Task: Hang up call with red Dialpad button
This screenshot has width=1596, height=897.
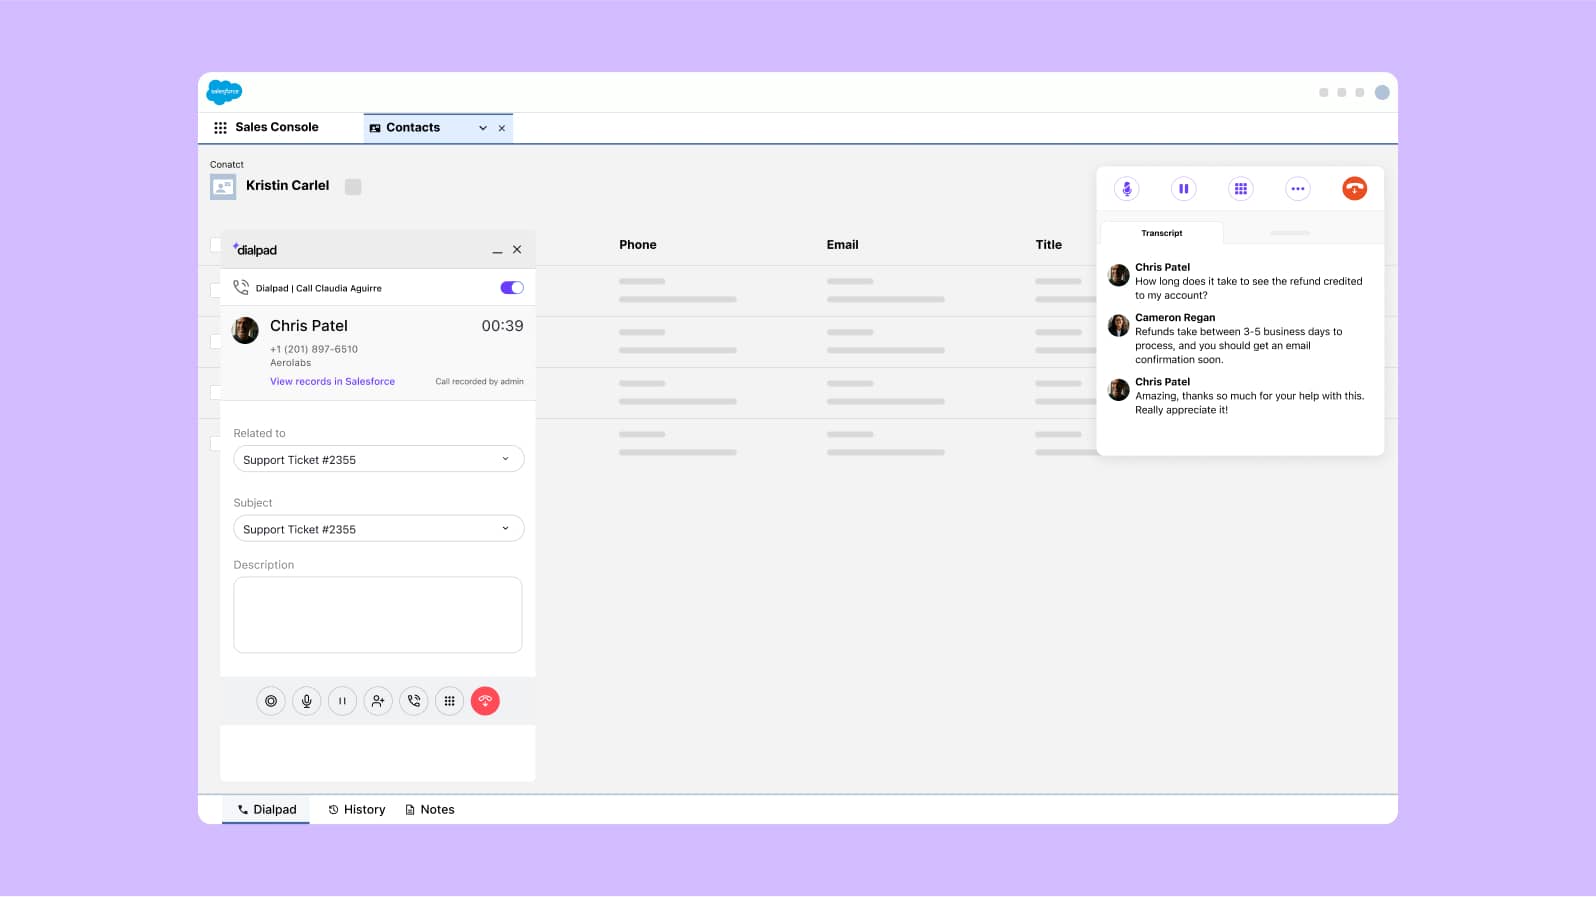Action: tap(485, 701)
